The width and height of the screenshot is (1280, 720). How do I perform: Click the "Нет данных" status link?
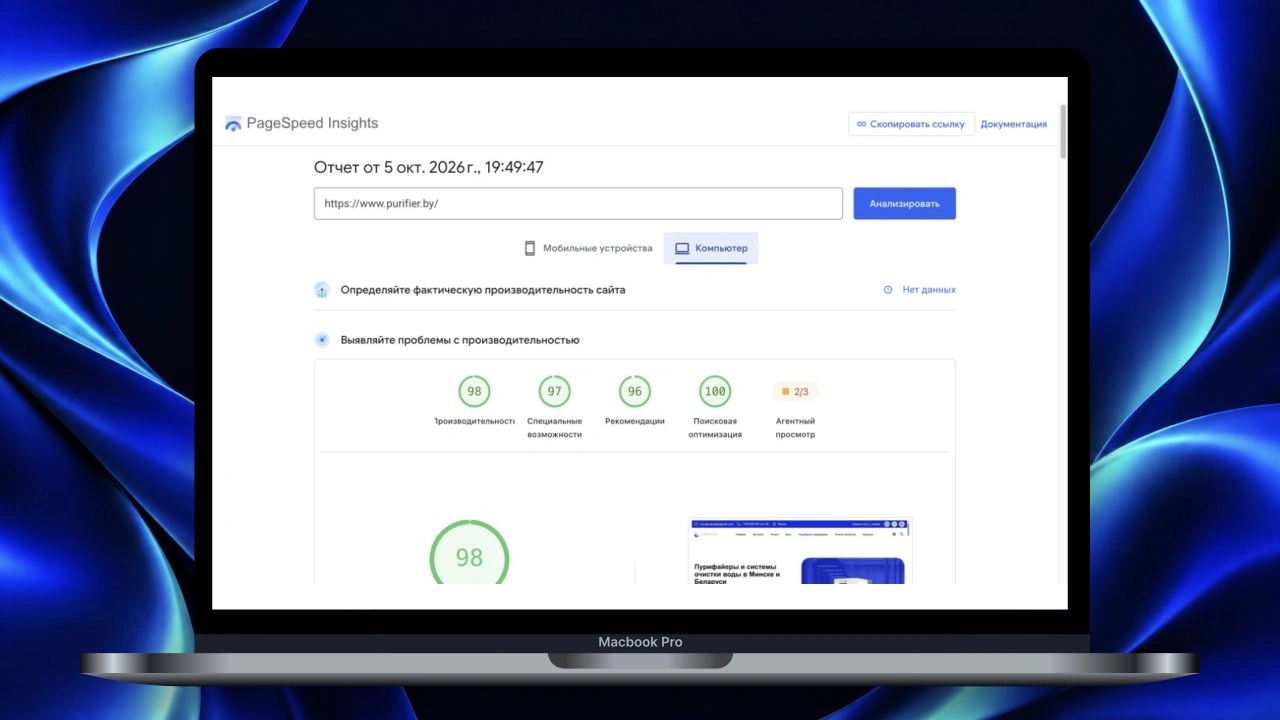[920, 290]
